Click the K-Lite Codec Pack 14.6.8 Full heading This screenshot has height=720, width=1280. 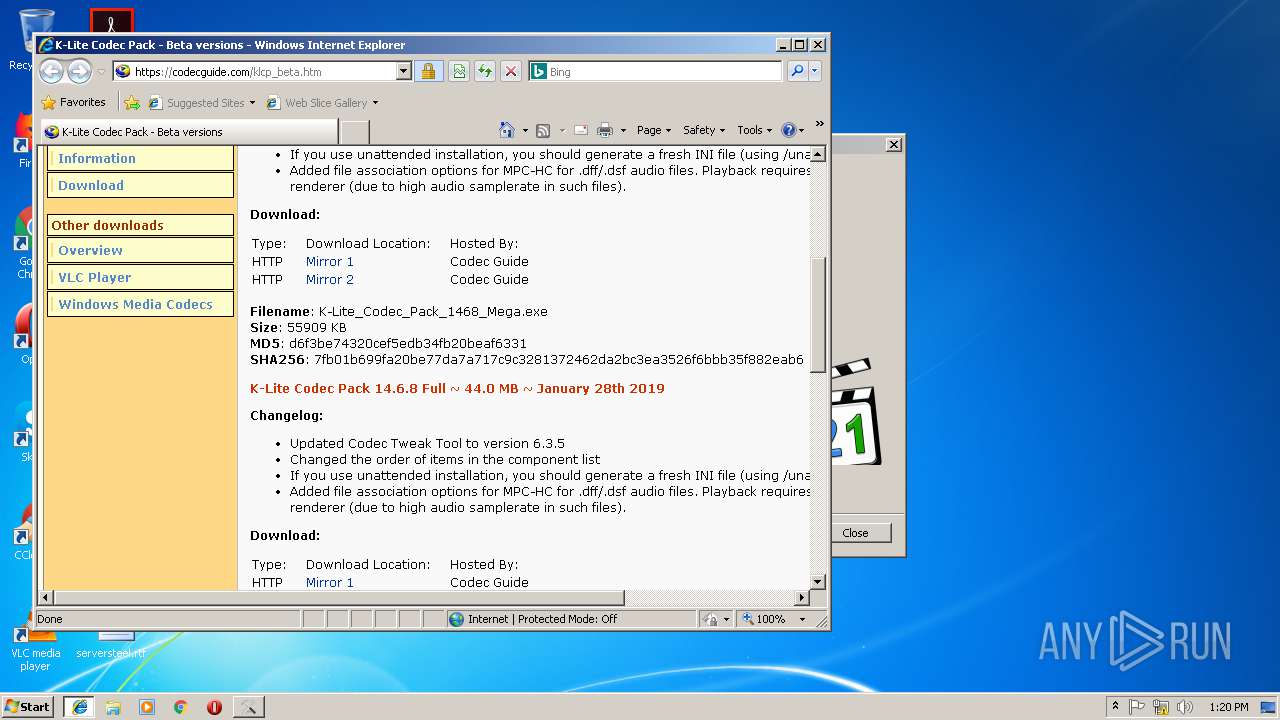(x=457, y=388)
